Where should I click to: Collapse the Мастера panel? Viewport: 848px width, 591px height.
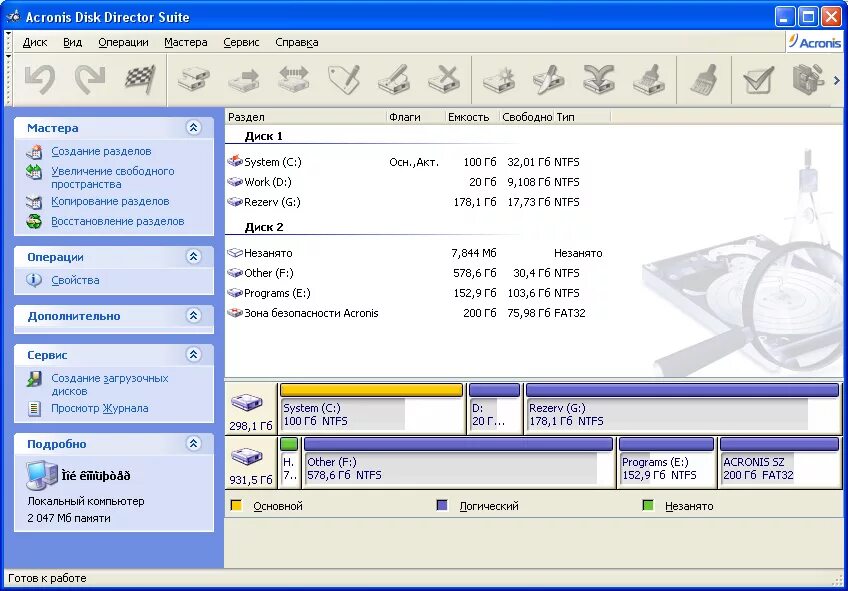194,128
